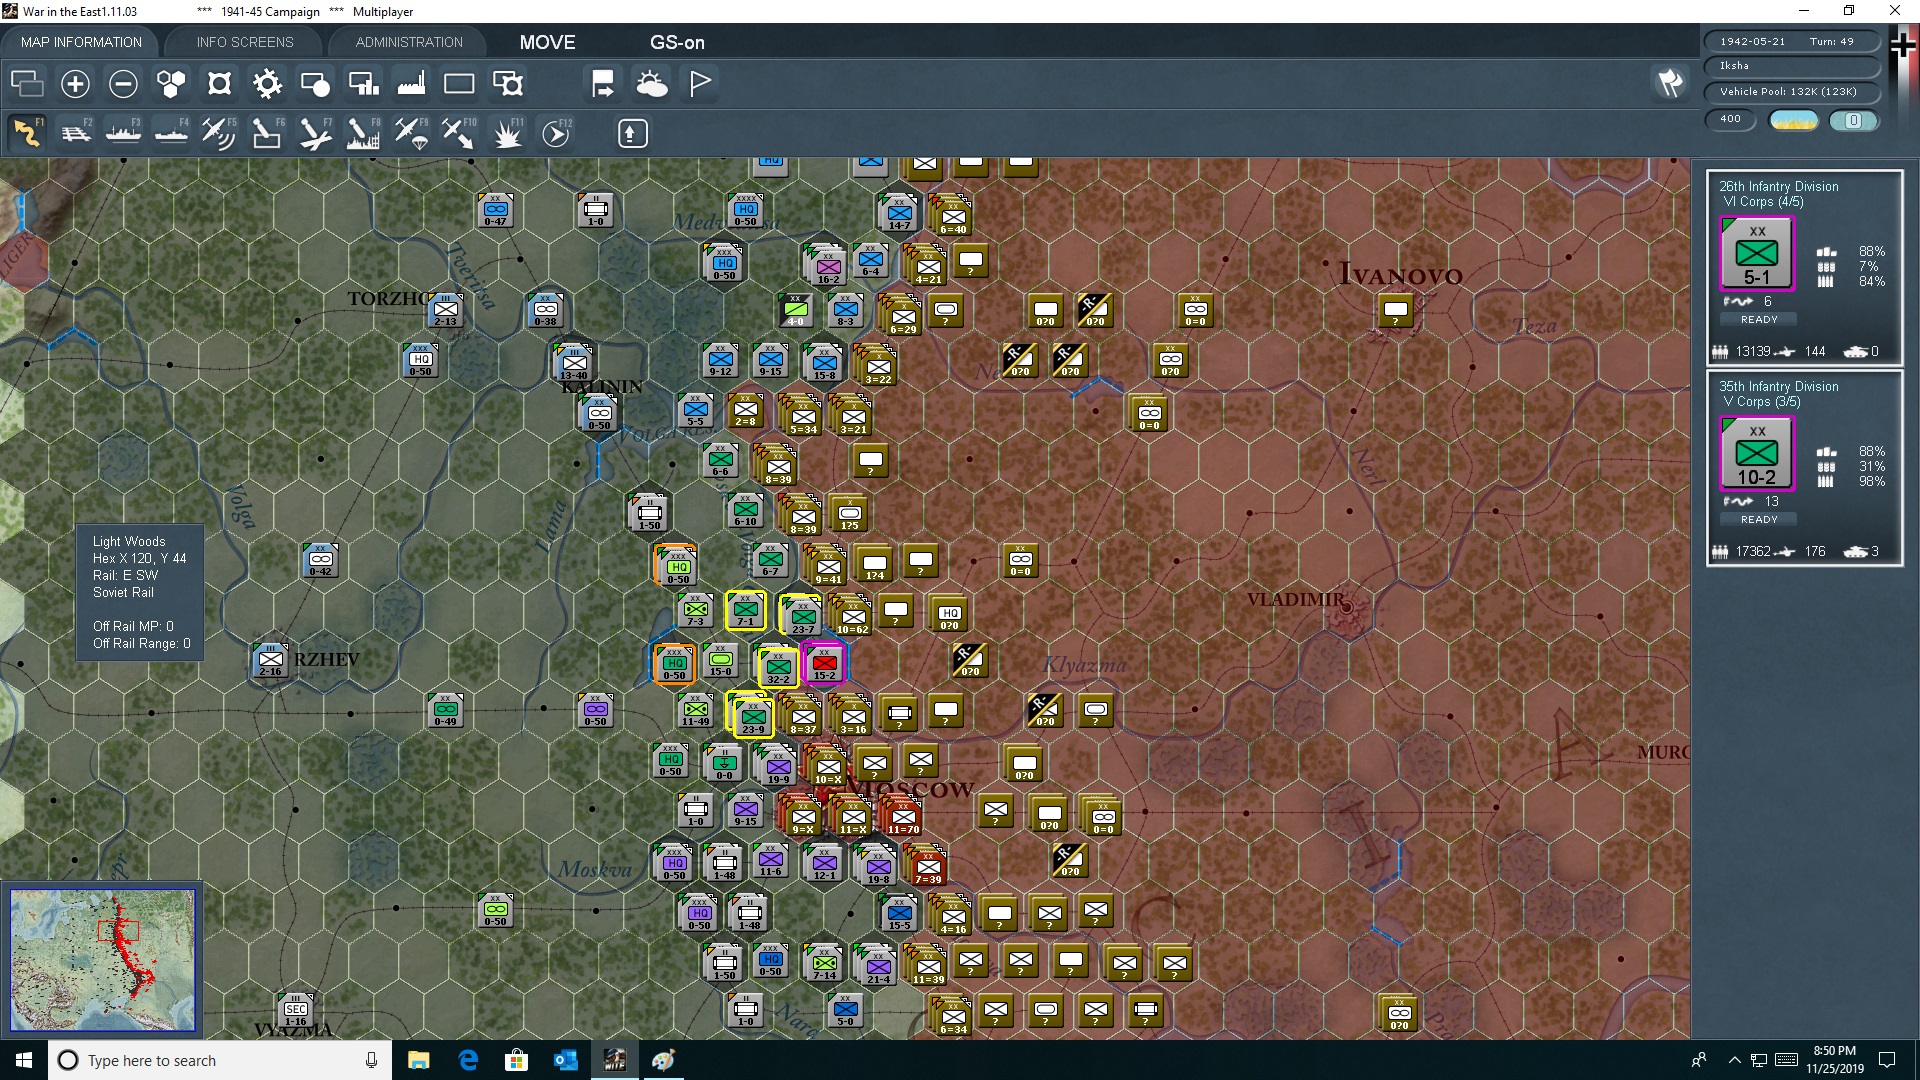Click the rectangle with circle icon

(x=315, y=84)
